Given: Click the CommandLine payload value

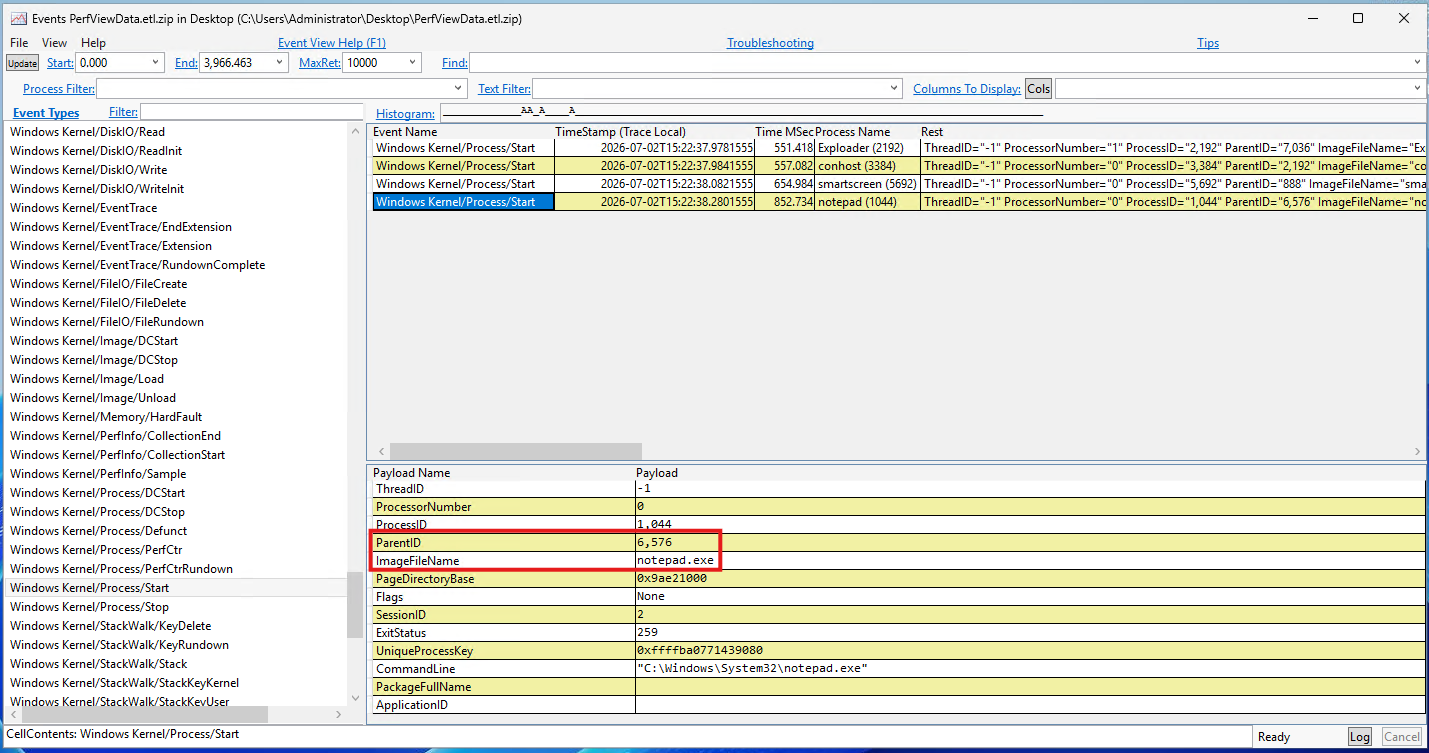Looking at the screenshot, I should tap(752, 668).
